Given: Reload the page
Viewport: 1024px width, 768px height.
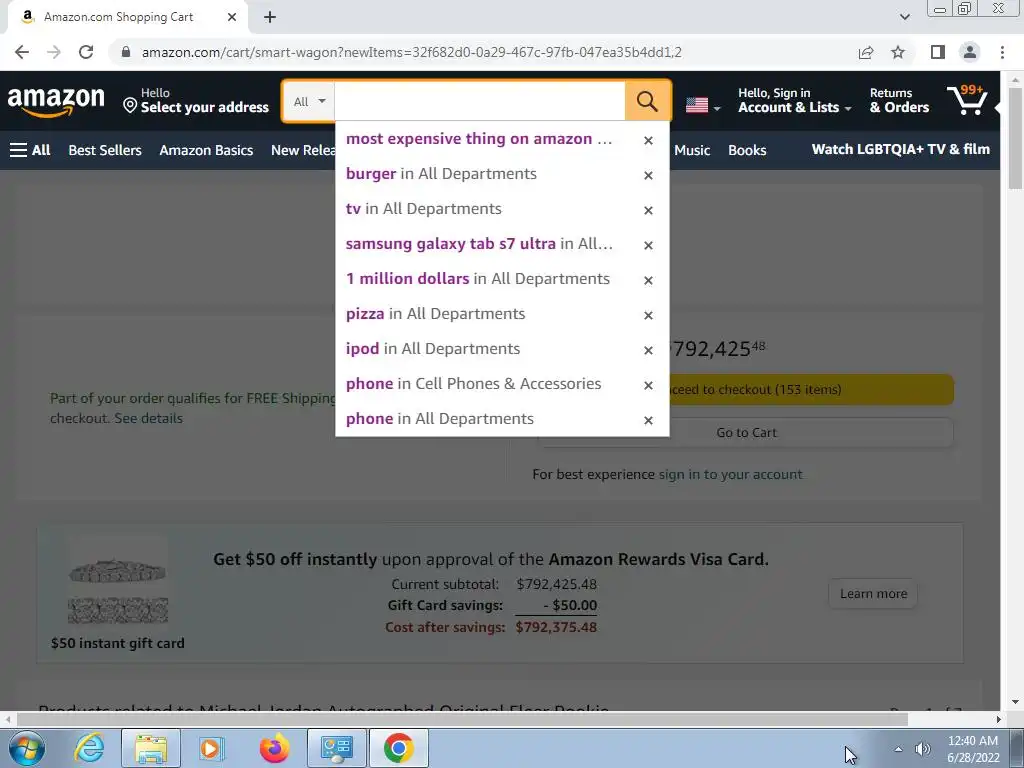Looking at the screenshot, I should tap(86, 52).
